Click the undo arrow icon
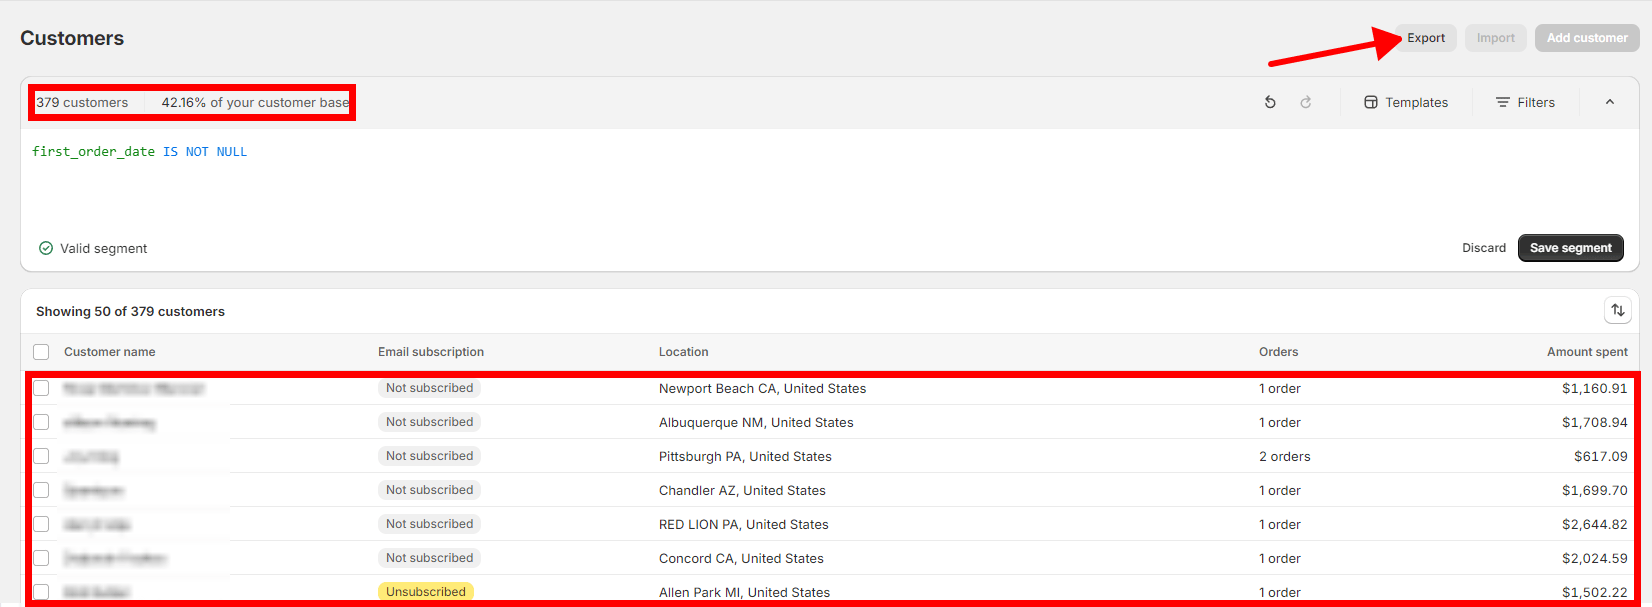 (1270, 102)
